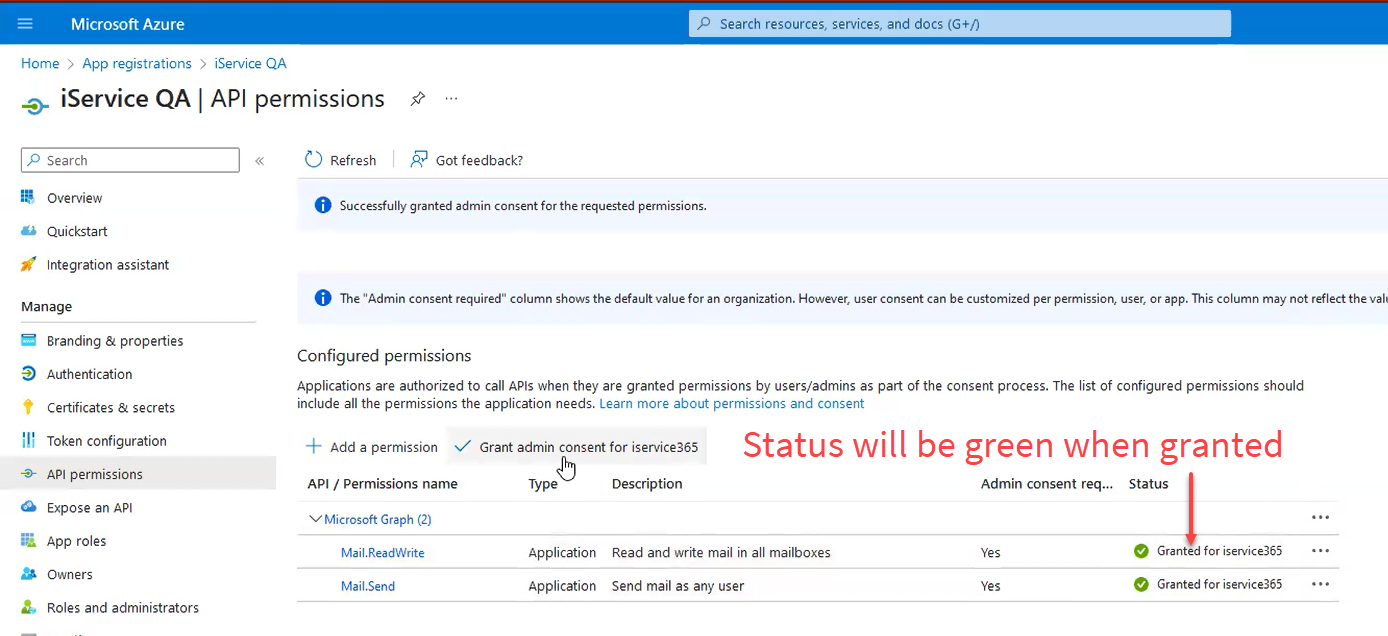
Task: Open more options for Mail.Send row
Action: point(1320,584)
